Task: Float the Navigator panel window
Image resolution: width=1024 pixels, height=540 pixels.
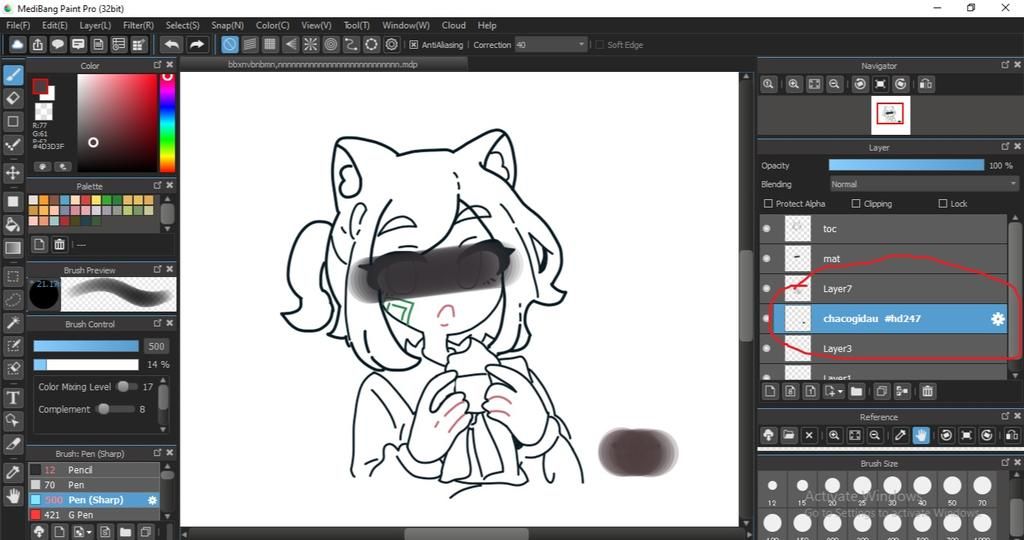Action: (x=1005, y=65)
